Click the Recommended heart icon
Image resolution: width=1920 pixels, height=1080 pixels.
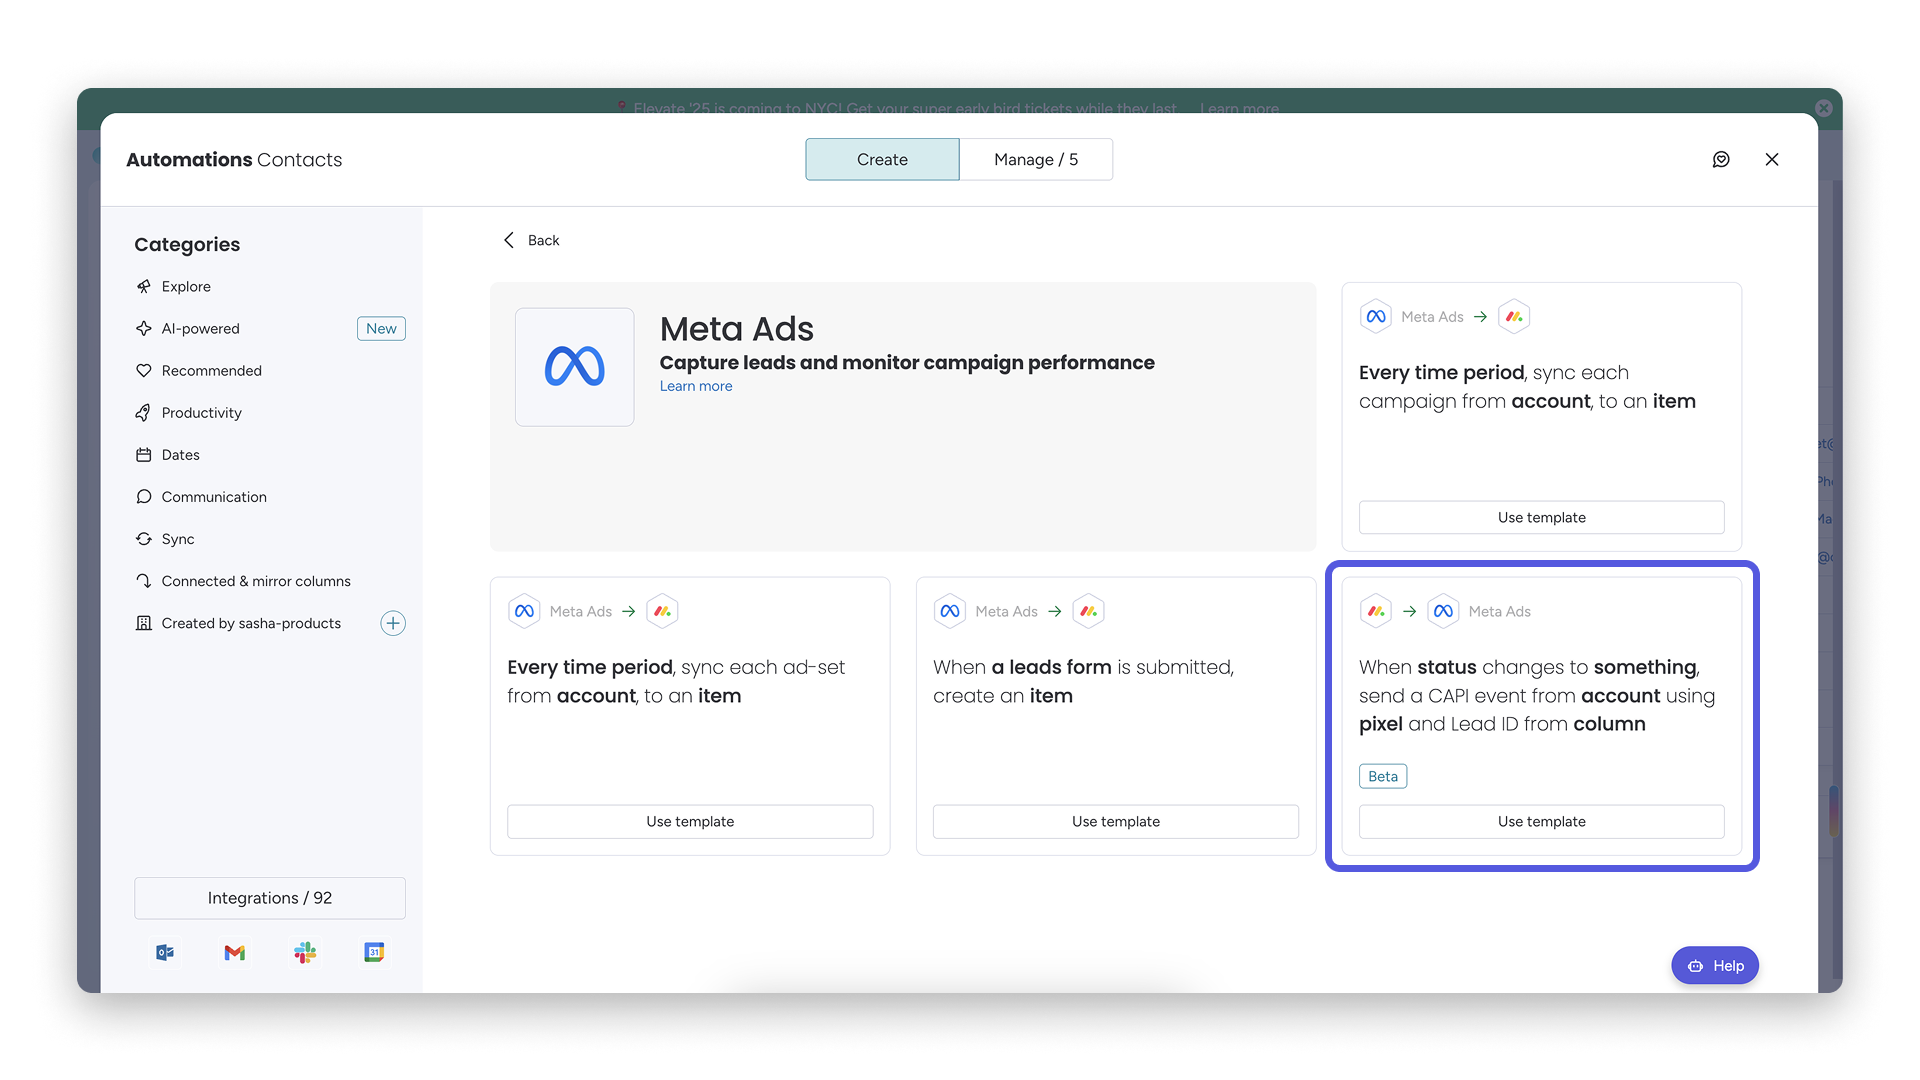[144, 370]
